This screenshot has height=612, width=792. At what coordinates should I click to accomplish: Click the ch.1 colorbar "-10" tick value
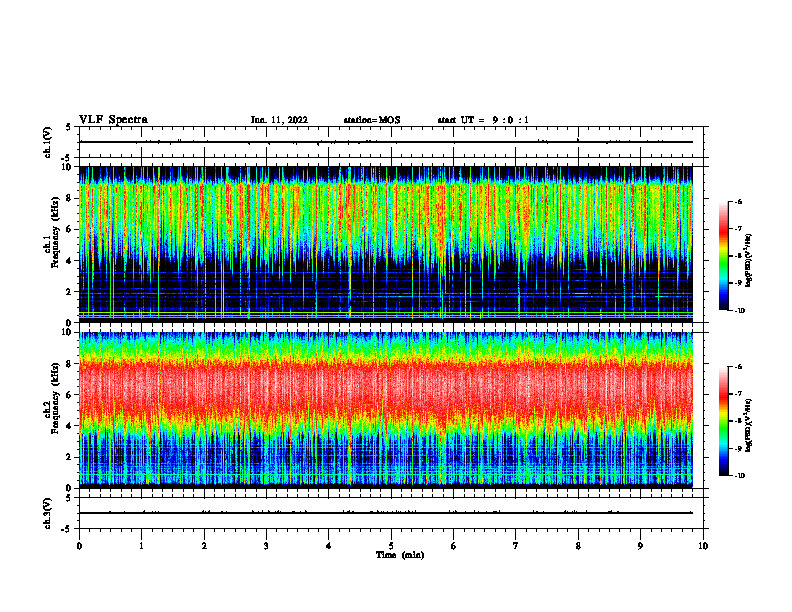point(739,311)
